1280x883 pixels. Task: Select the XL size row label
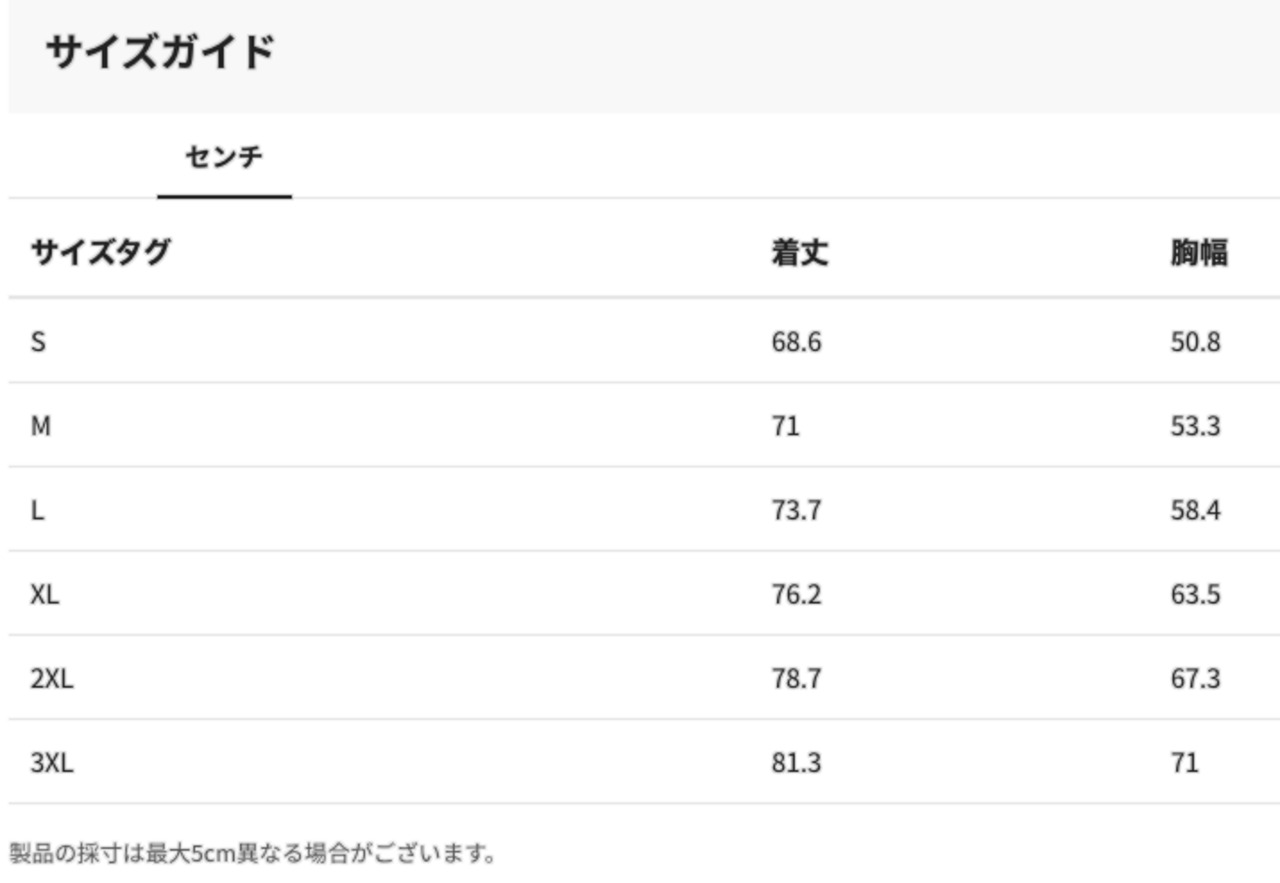click(x=45, y=595)
